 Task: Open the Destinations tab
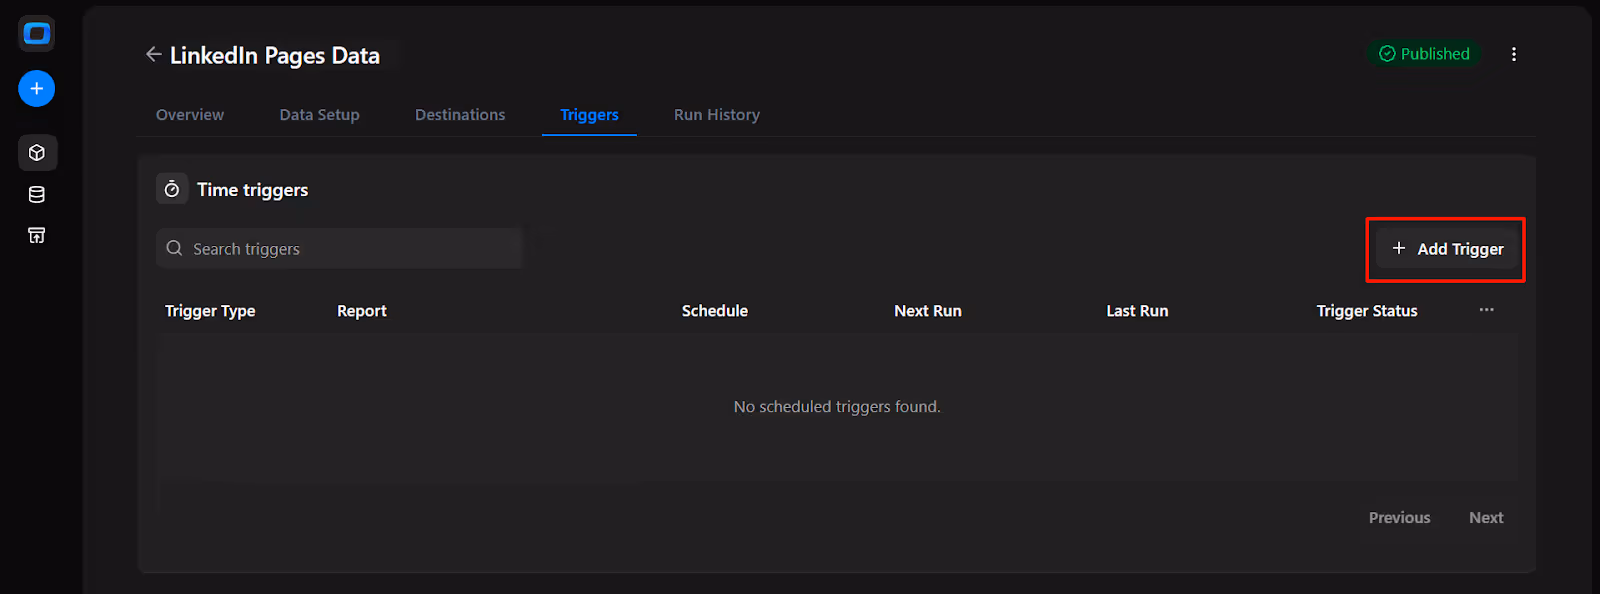click(x=460, y=115)
